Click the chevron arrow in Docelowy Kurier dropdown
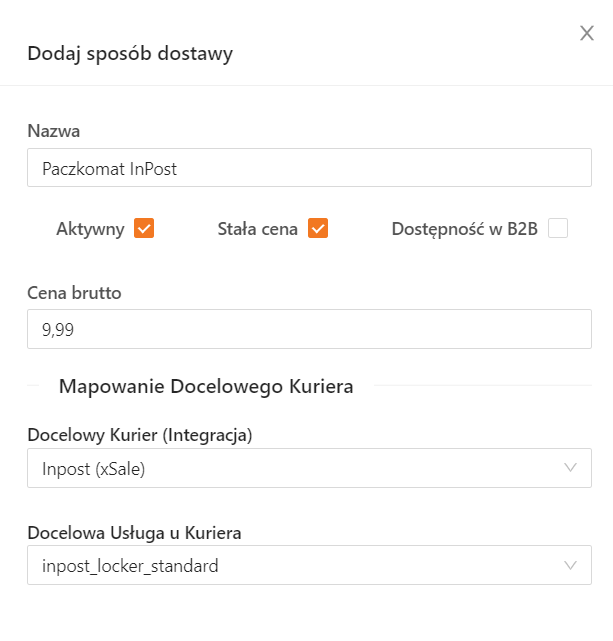The image size is (613, 641). click(571, 468)
